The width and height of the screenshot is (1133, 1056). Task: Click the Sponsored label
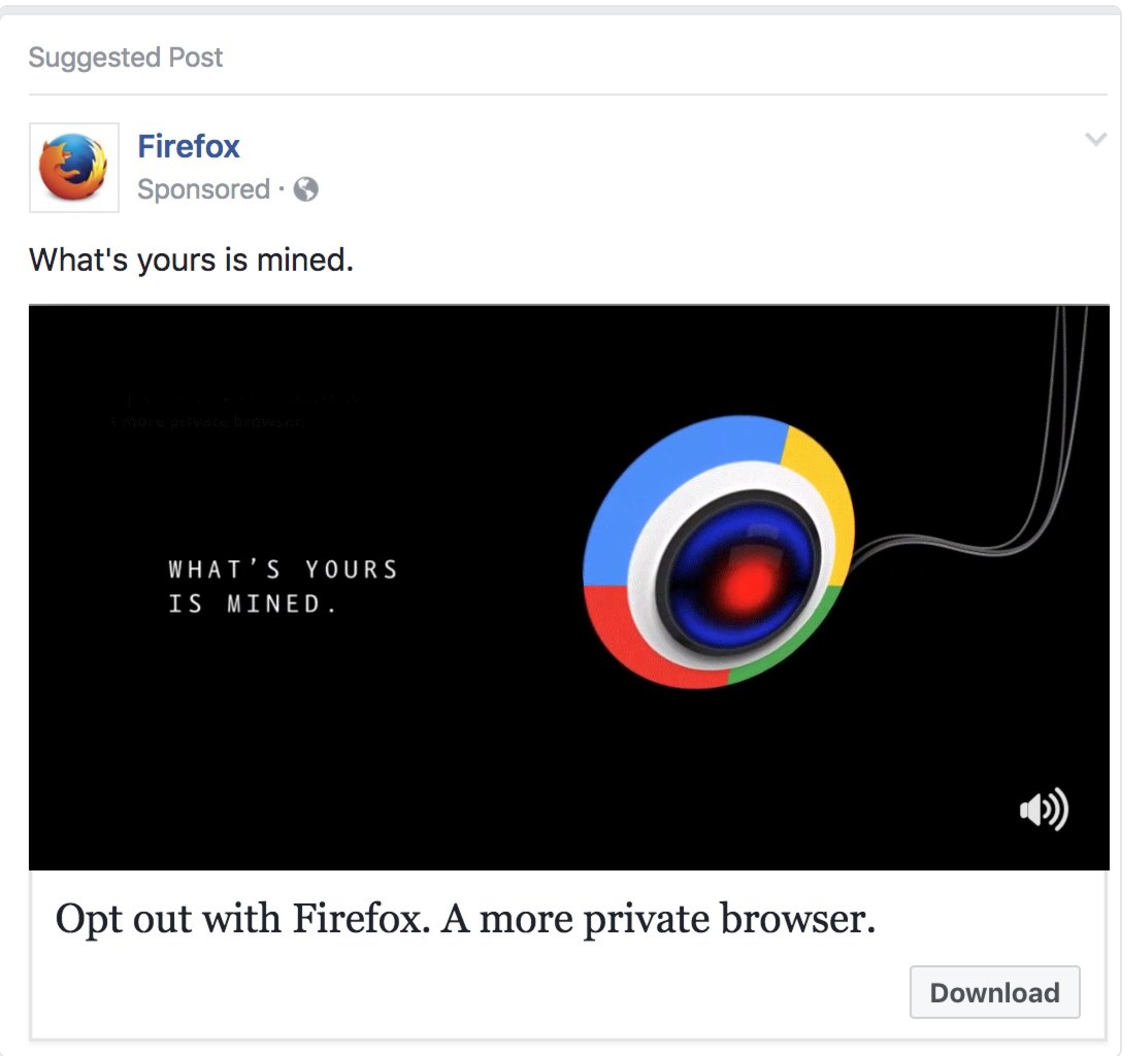203,189
